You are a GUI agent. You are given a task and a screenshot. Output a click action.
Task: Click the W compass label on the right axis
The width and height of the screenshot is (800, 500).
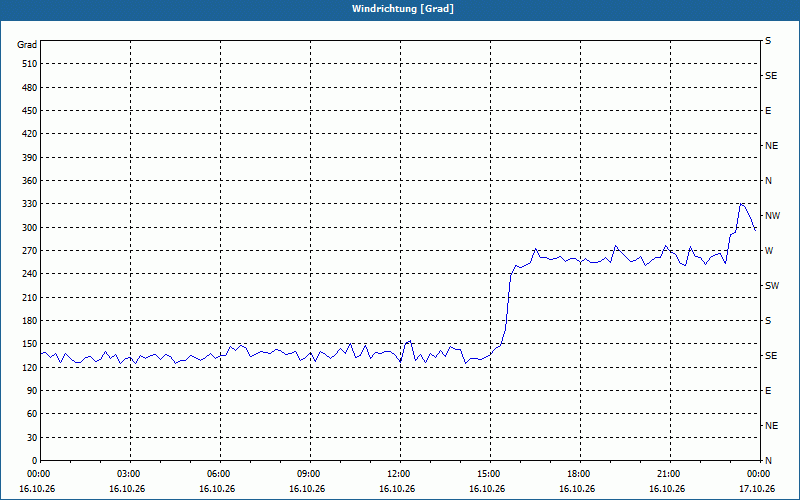click(x=769, y=251)
